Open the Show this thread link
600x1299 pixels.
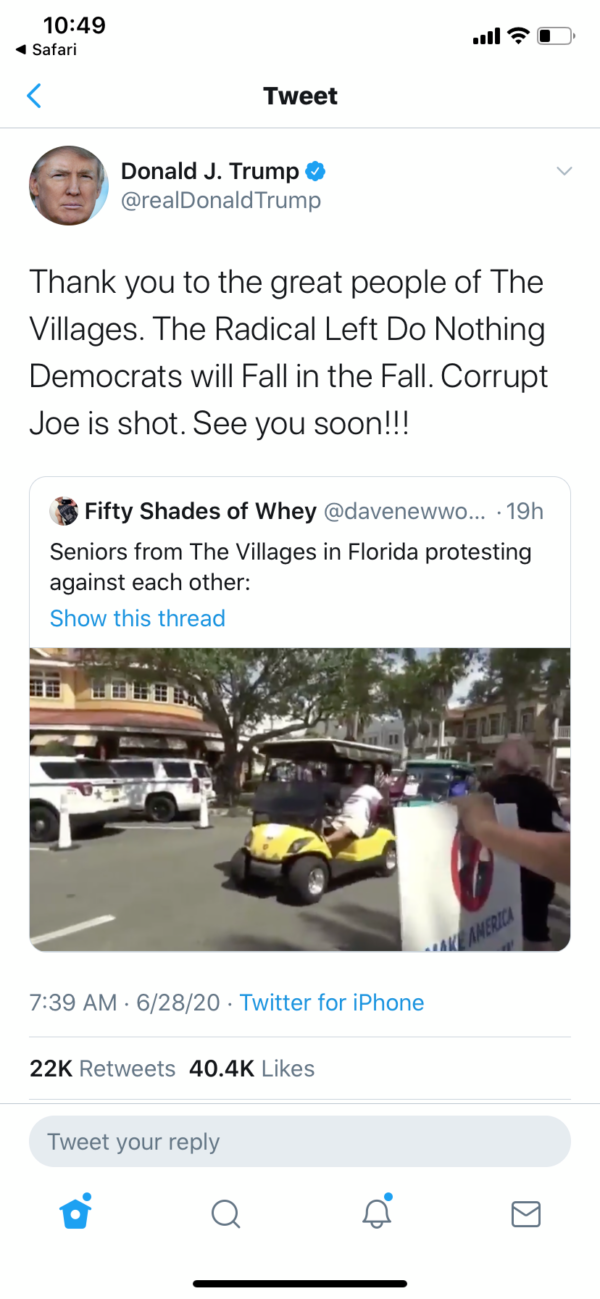137,618
